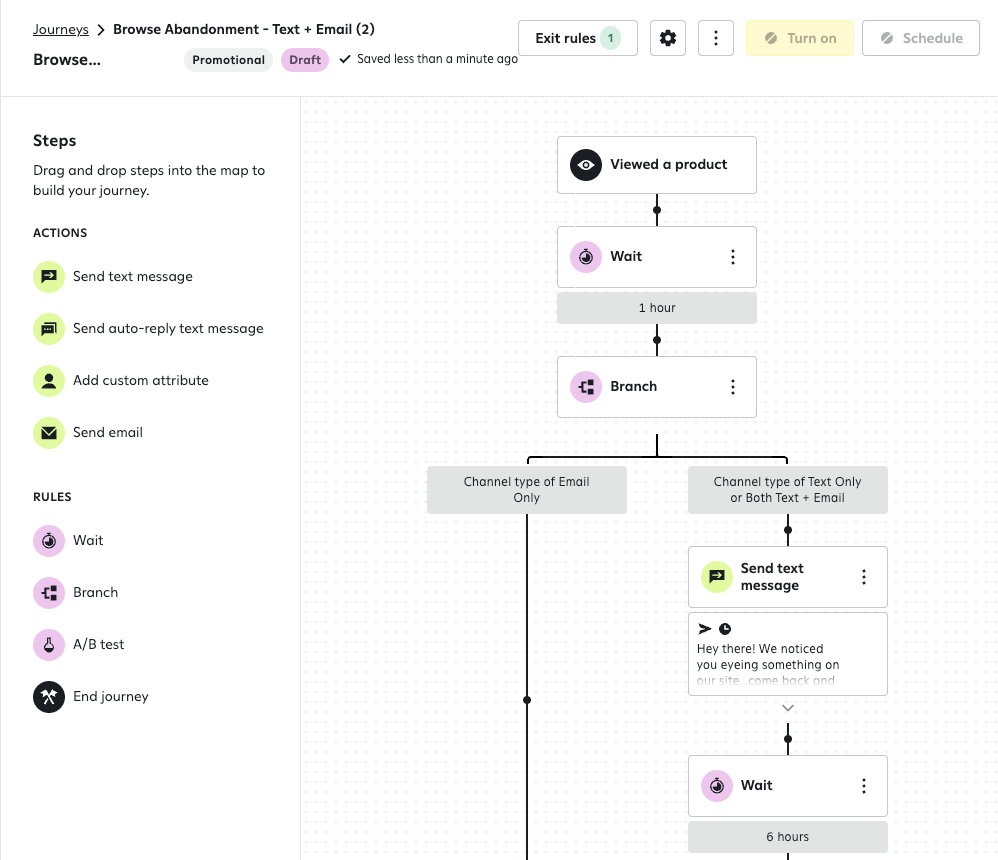This screenshot has height=860, width=998.
Task: Click the Send auto-reply text message label
Action: tap(168, 329)
